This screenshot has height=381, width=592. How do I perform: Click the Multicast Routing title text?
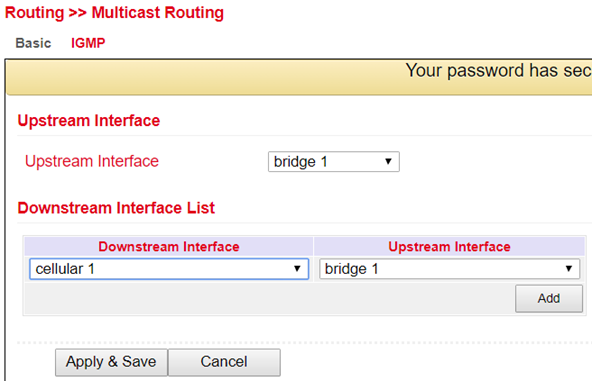point(158,13)
